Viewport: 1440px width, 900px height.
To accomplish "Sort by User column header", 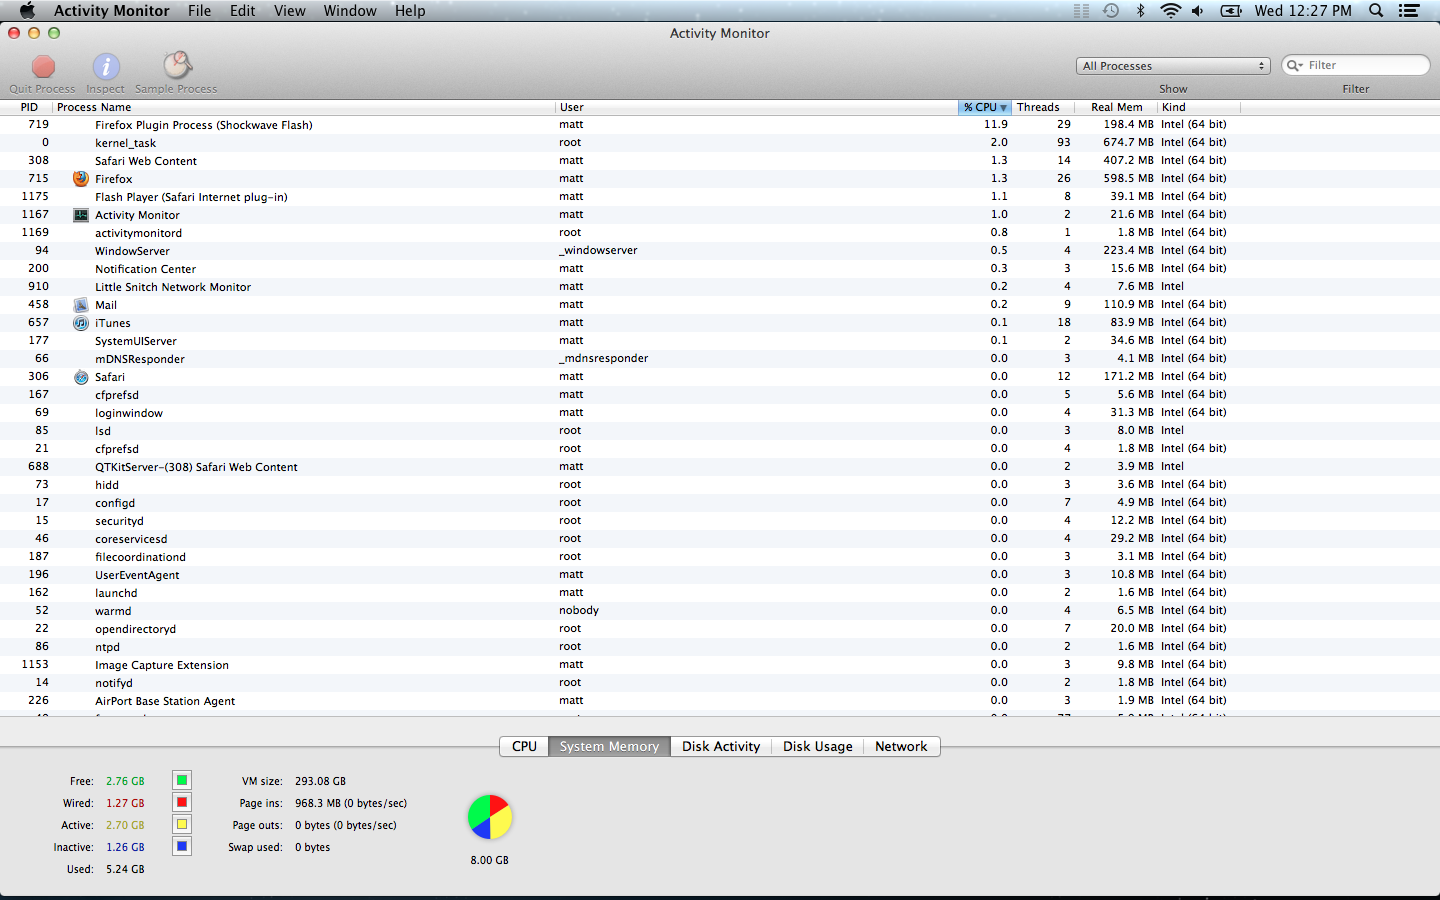I will coord(757,107).
